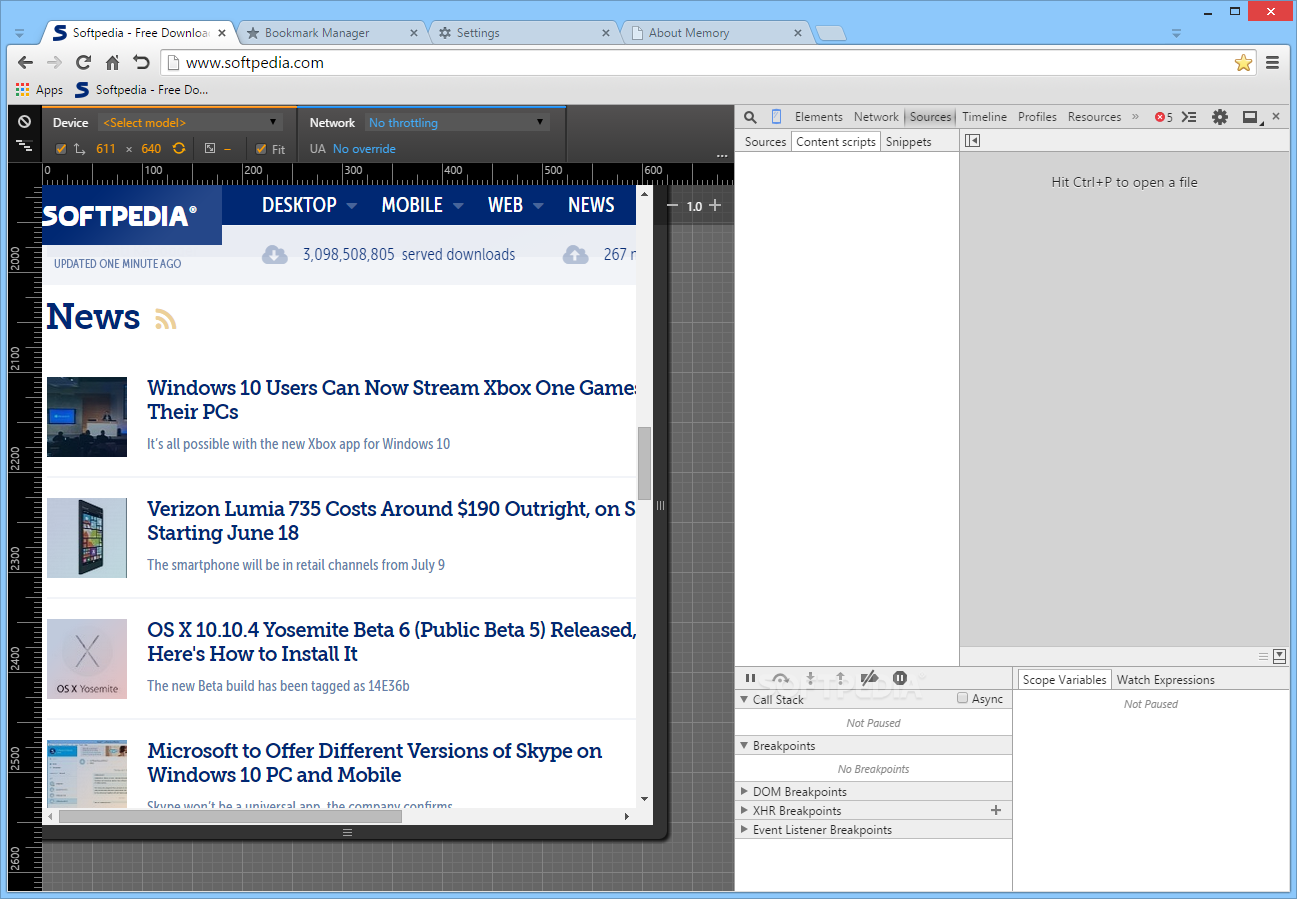Open the Network throttling dropdown
The height and width of the screenshot is (899, 1297).
[457, 122]
